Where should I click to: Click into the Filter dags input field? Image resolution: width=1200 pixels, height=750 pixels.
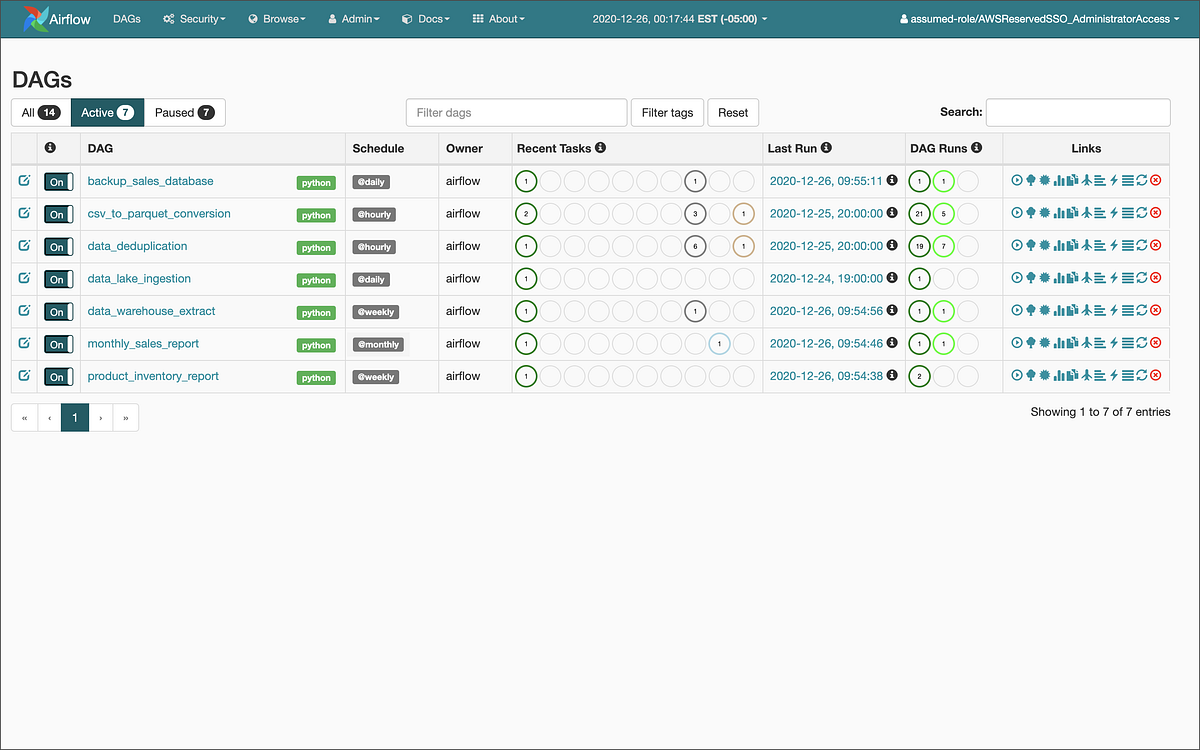point(516,112)
